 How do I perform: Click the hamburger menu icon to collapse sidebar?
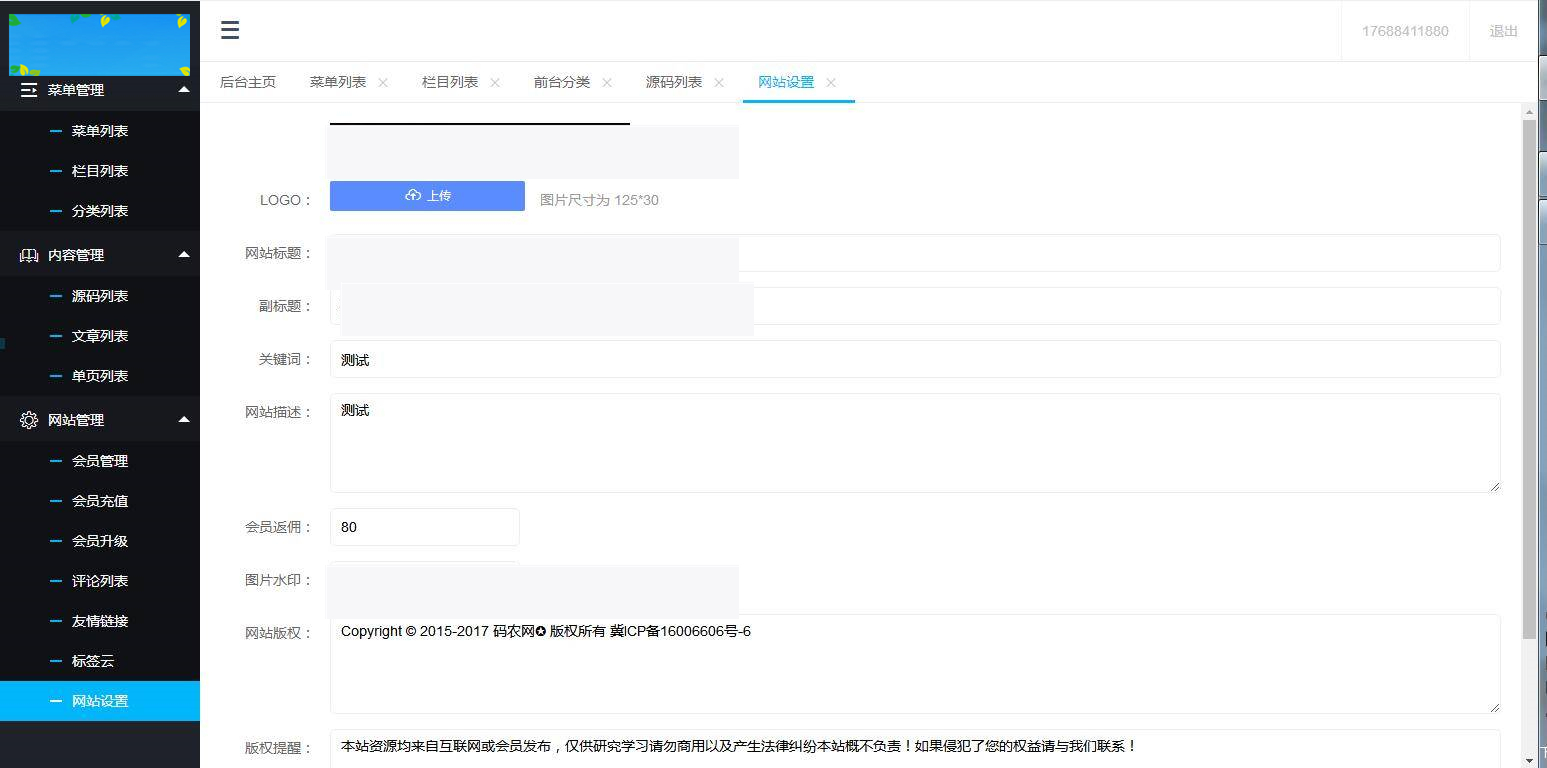point(230,30)
